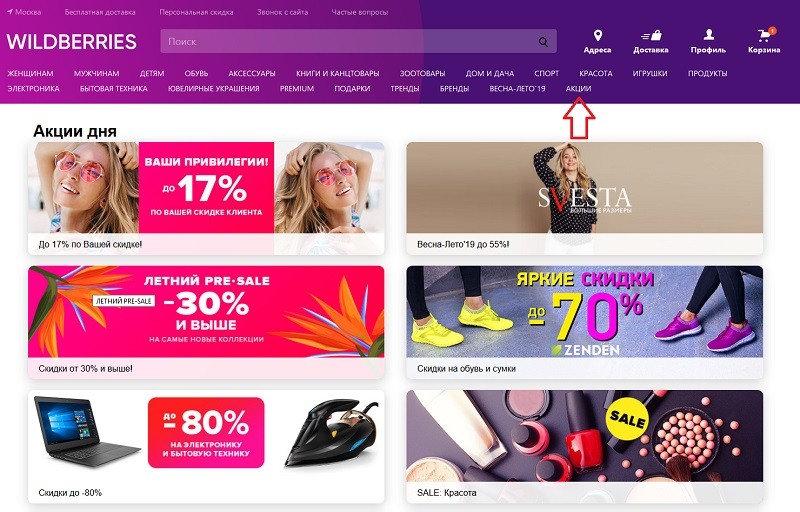Open the Zenden 70% shoes banner
The image size is (800, 512).
(585, 322)
